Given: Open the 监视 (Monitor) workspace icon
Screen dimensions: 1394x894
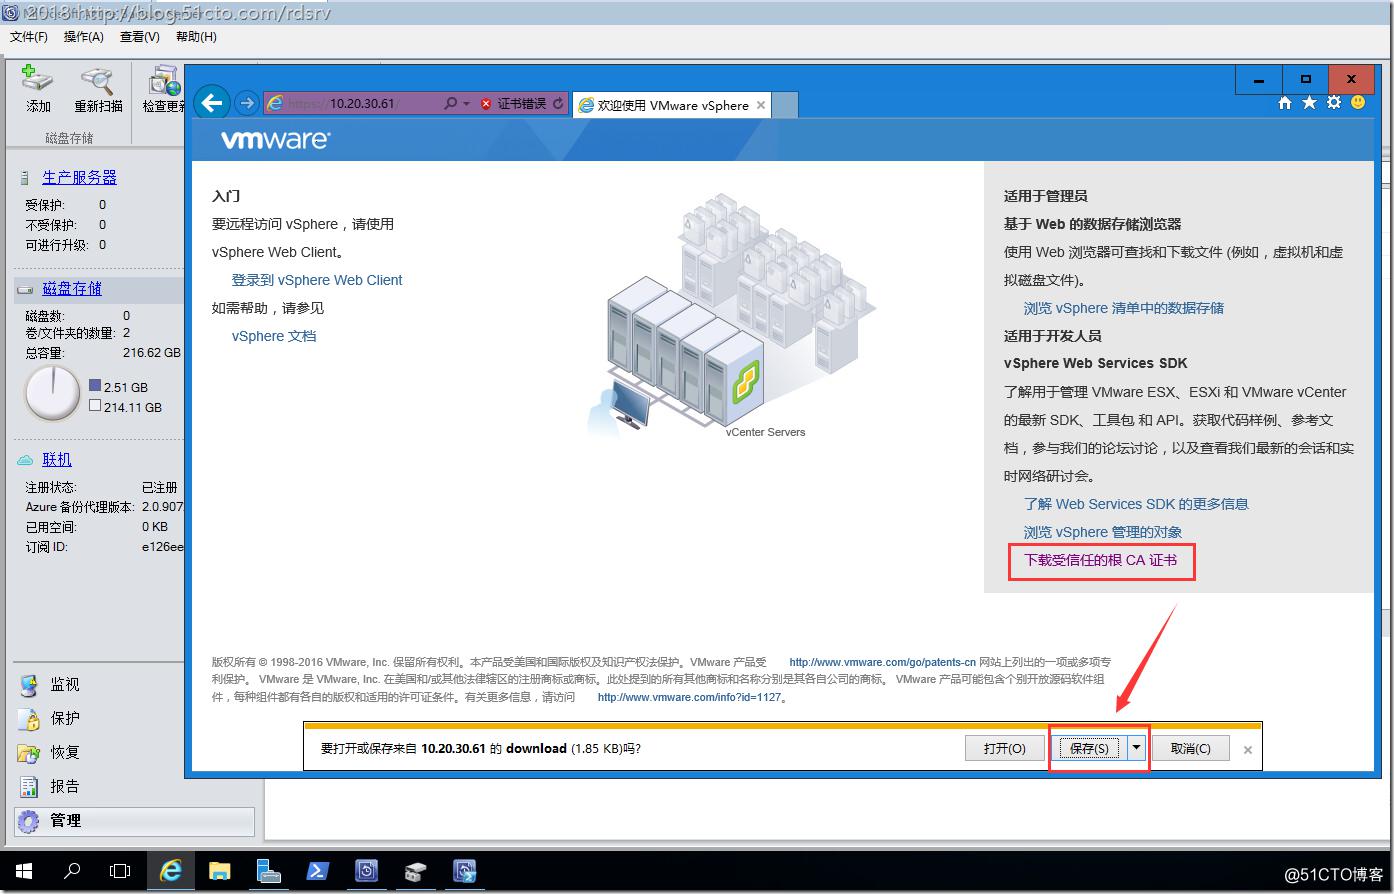Looking at the screenshot, I should pos(29,684).
